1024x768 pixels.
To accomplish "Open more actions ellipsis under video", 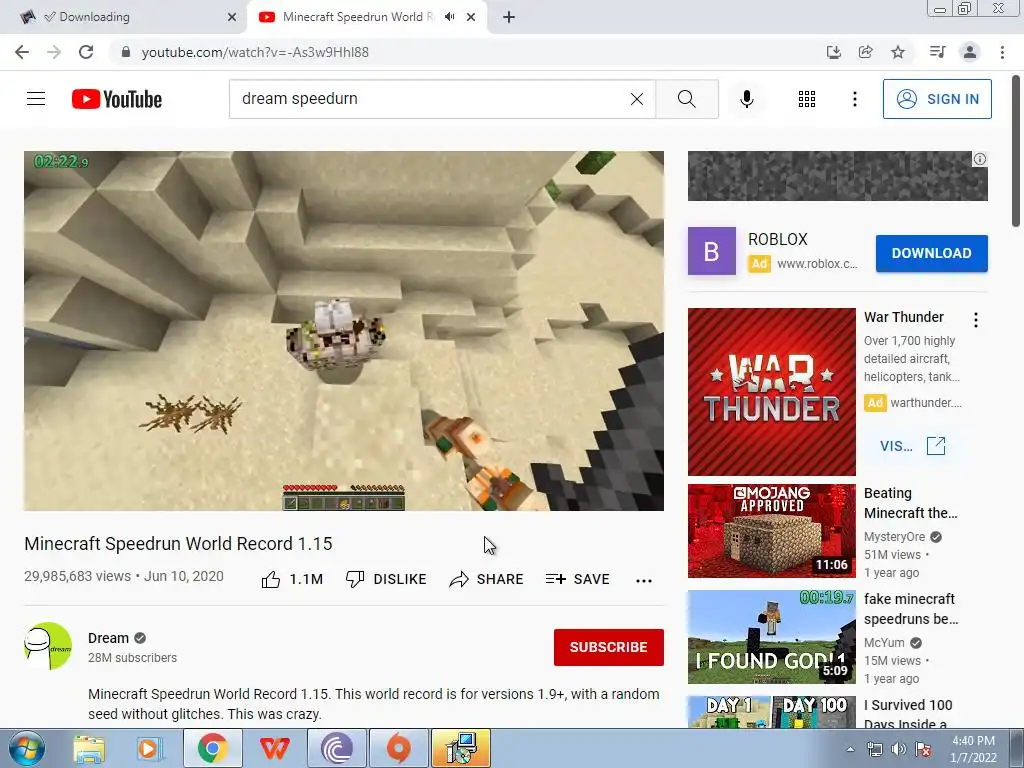I will 643,581.
